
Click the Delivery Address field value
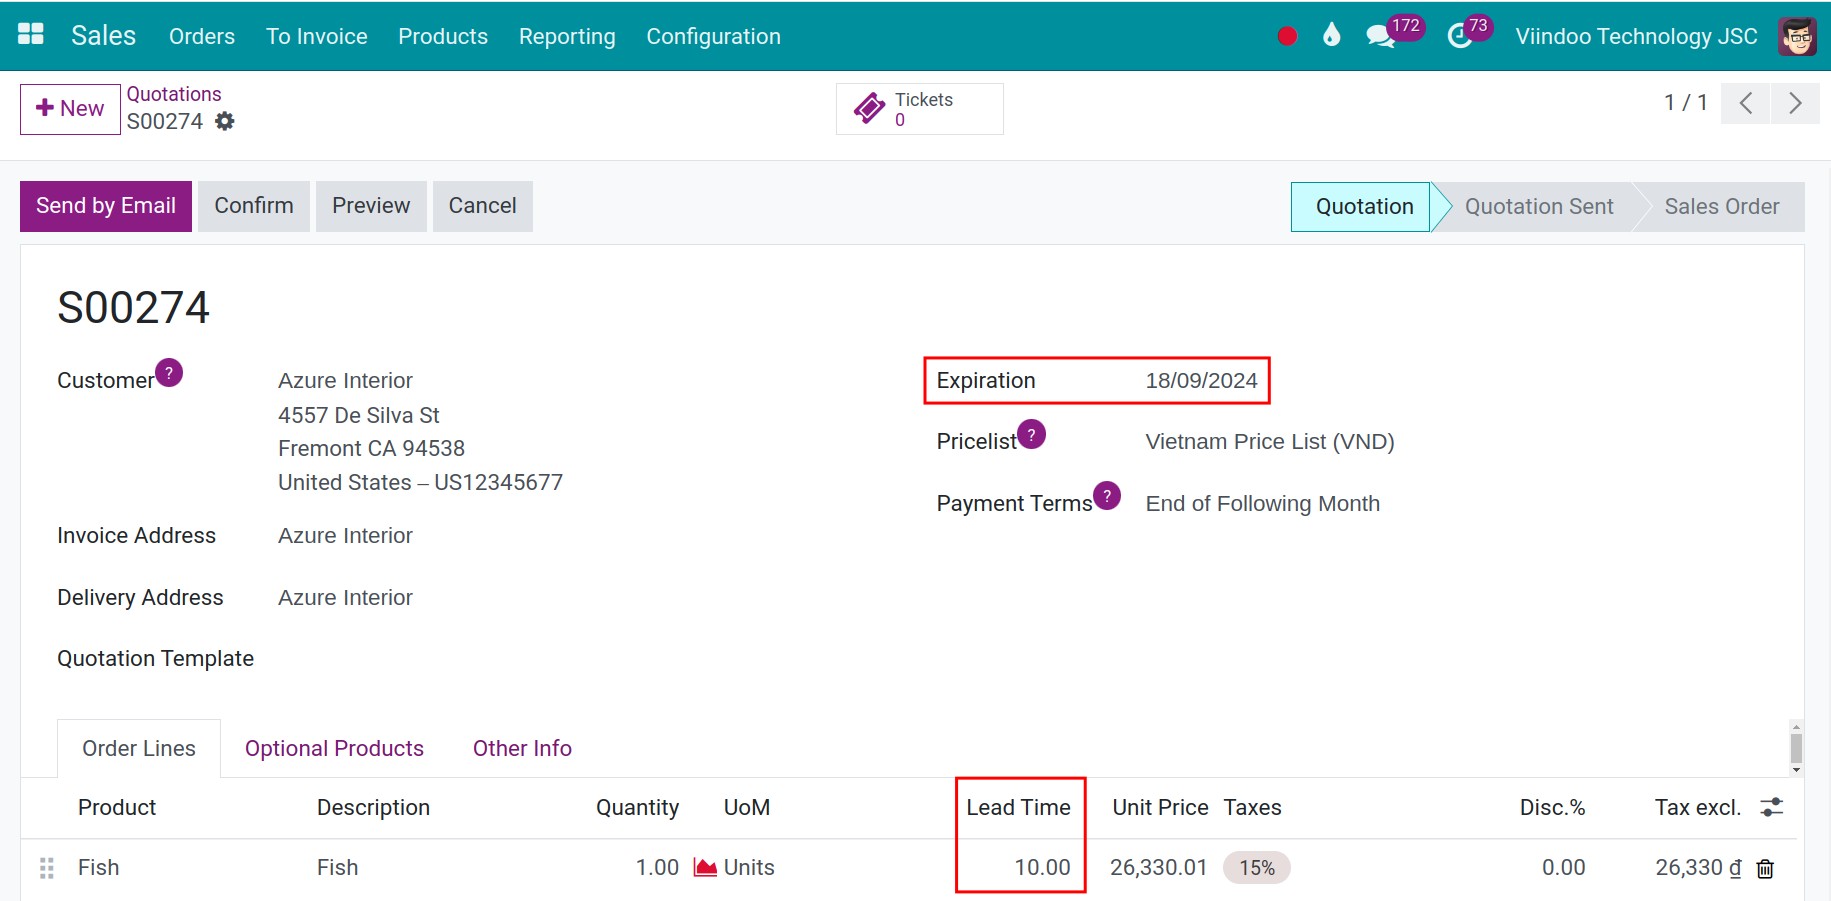pyautogui.click(x=345, y=598)
